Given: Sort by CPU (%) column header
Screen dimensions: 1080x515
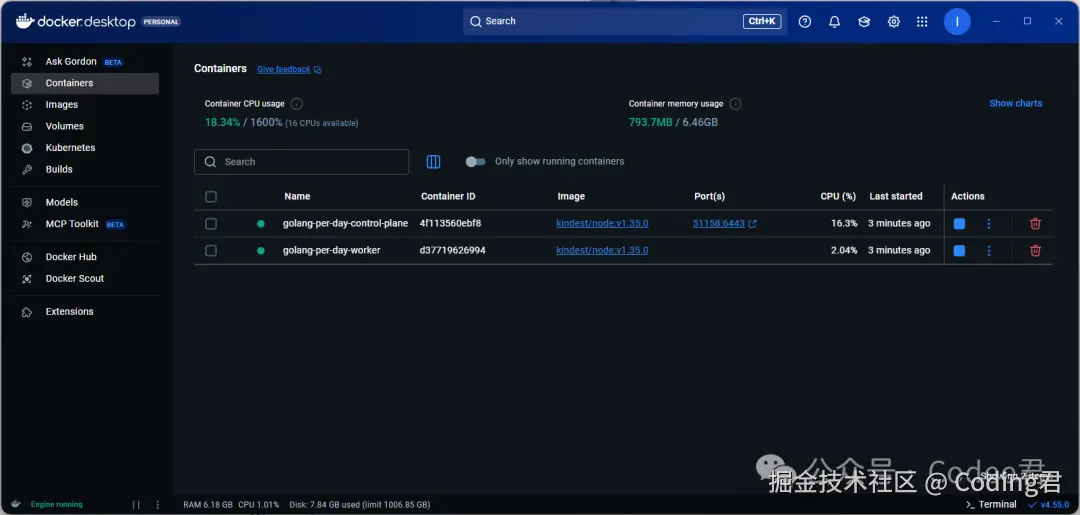Looking at the screenshot, I should [838, 196].
